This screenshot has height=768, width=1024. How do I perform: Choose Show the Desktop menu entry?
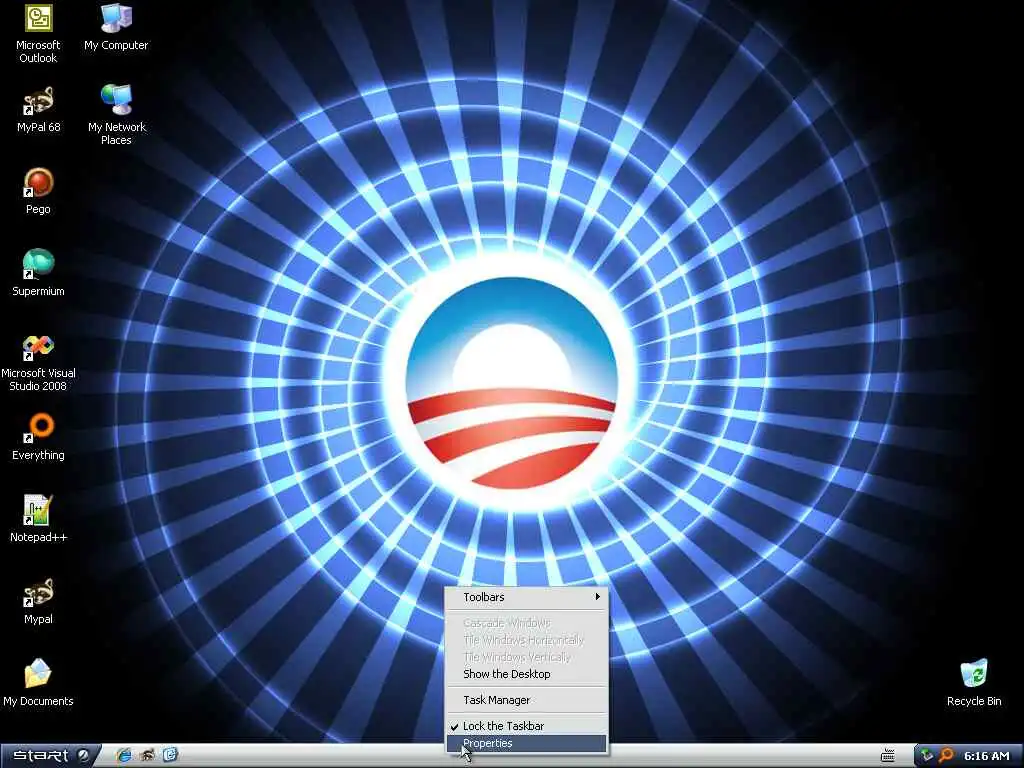coord(526,674)
